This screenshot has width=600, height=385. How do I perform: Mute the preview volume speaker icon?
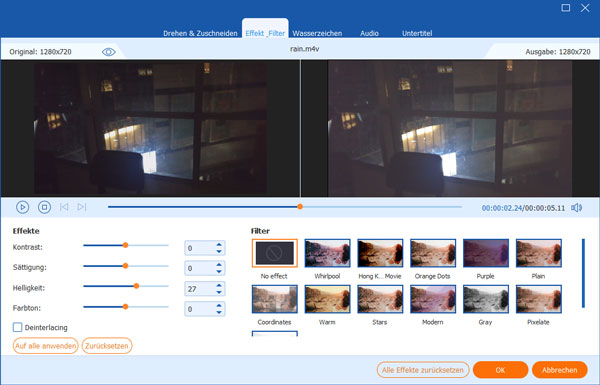[576, 208]
